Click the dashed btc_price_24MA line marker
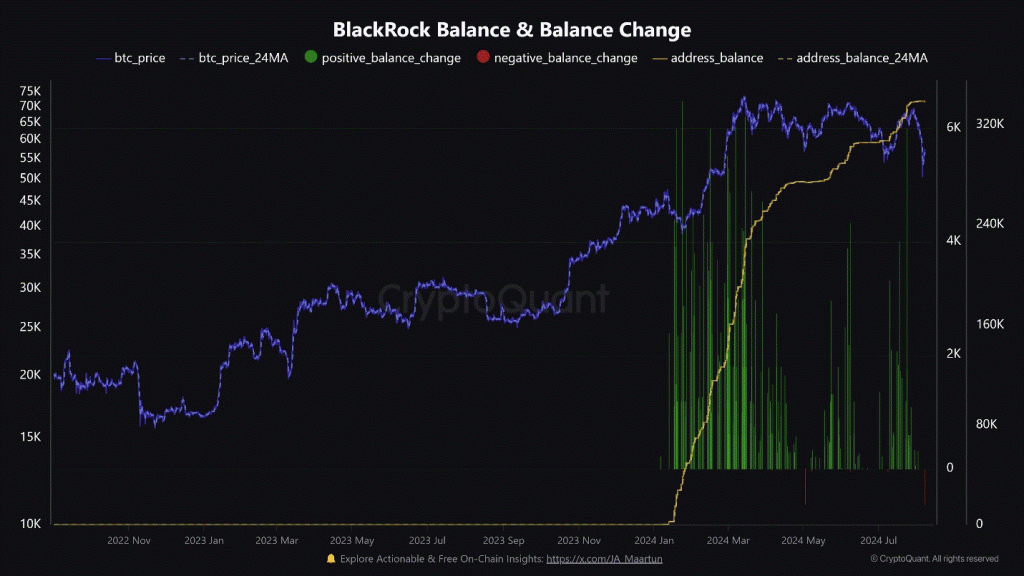 point(188,58)
